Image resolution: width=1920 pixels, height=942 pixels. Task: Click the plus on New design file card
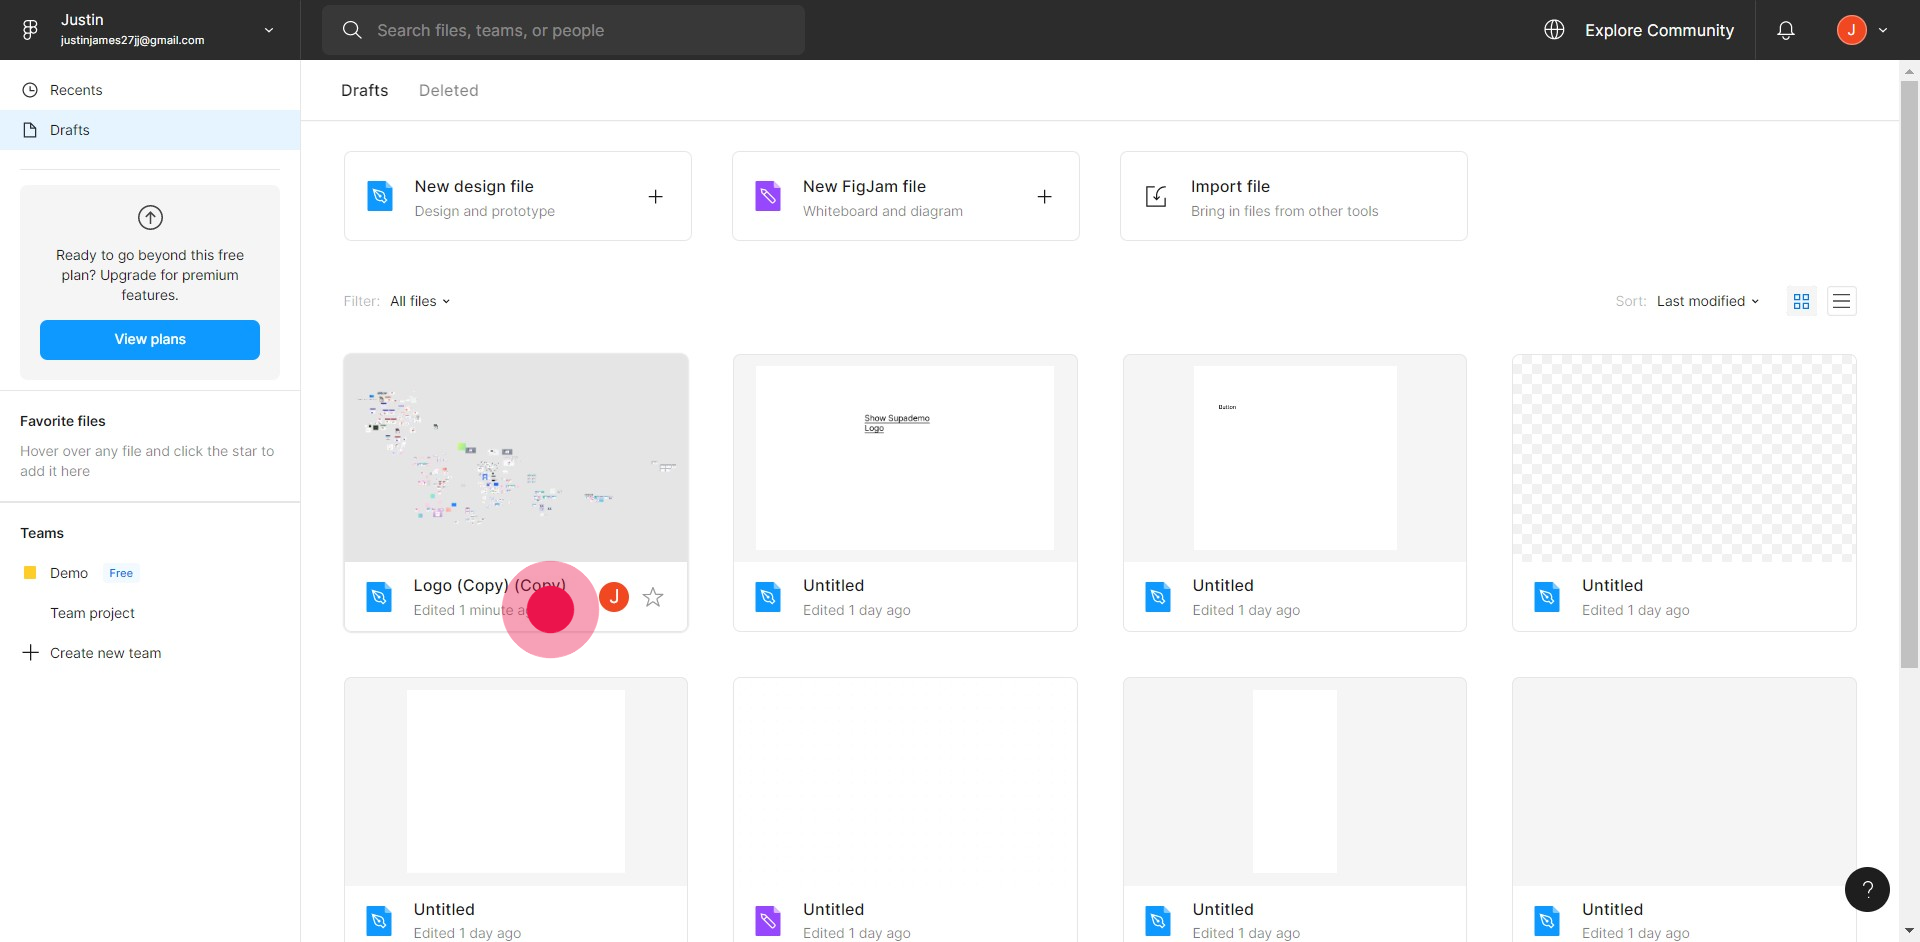(x=655, y=197)
